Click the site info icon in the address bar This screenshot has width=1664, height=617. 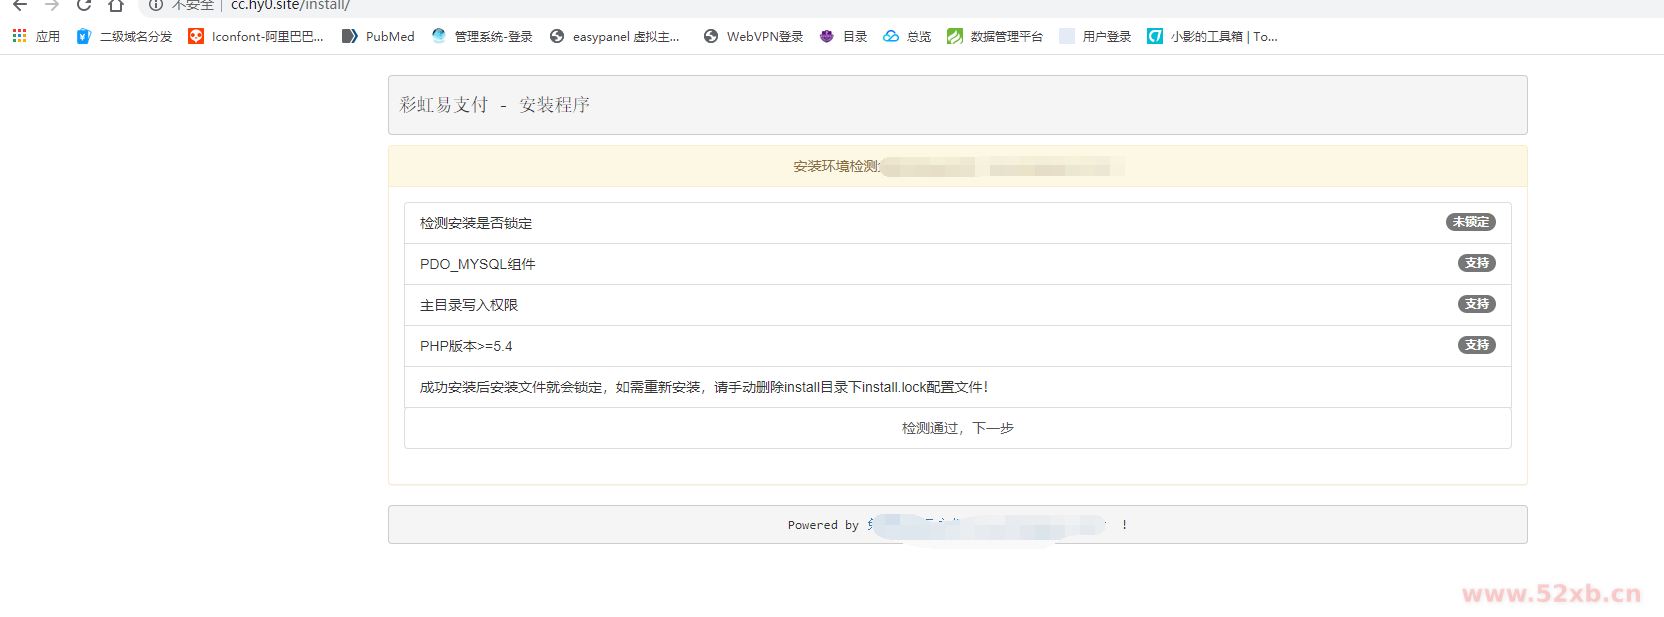156,5
